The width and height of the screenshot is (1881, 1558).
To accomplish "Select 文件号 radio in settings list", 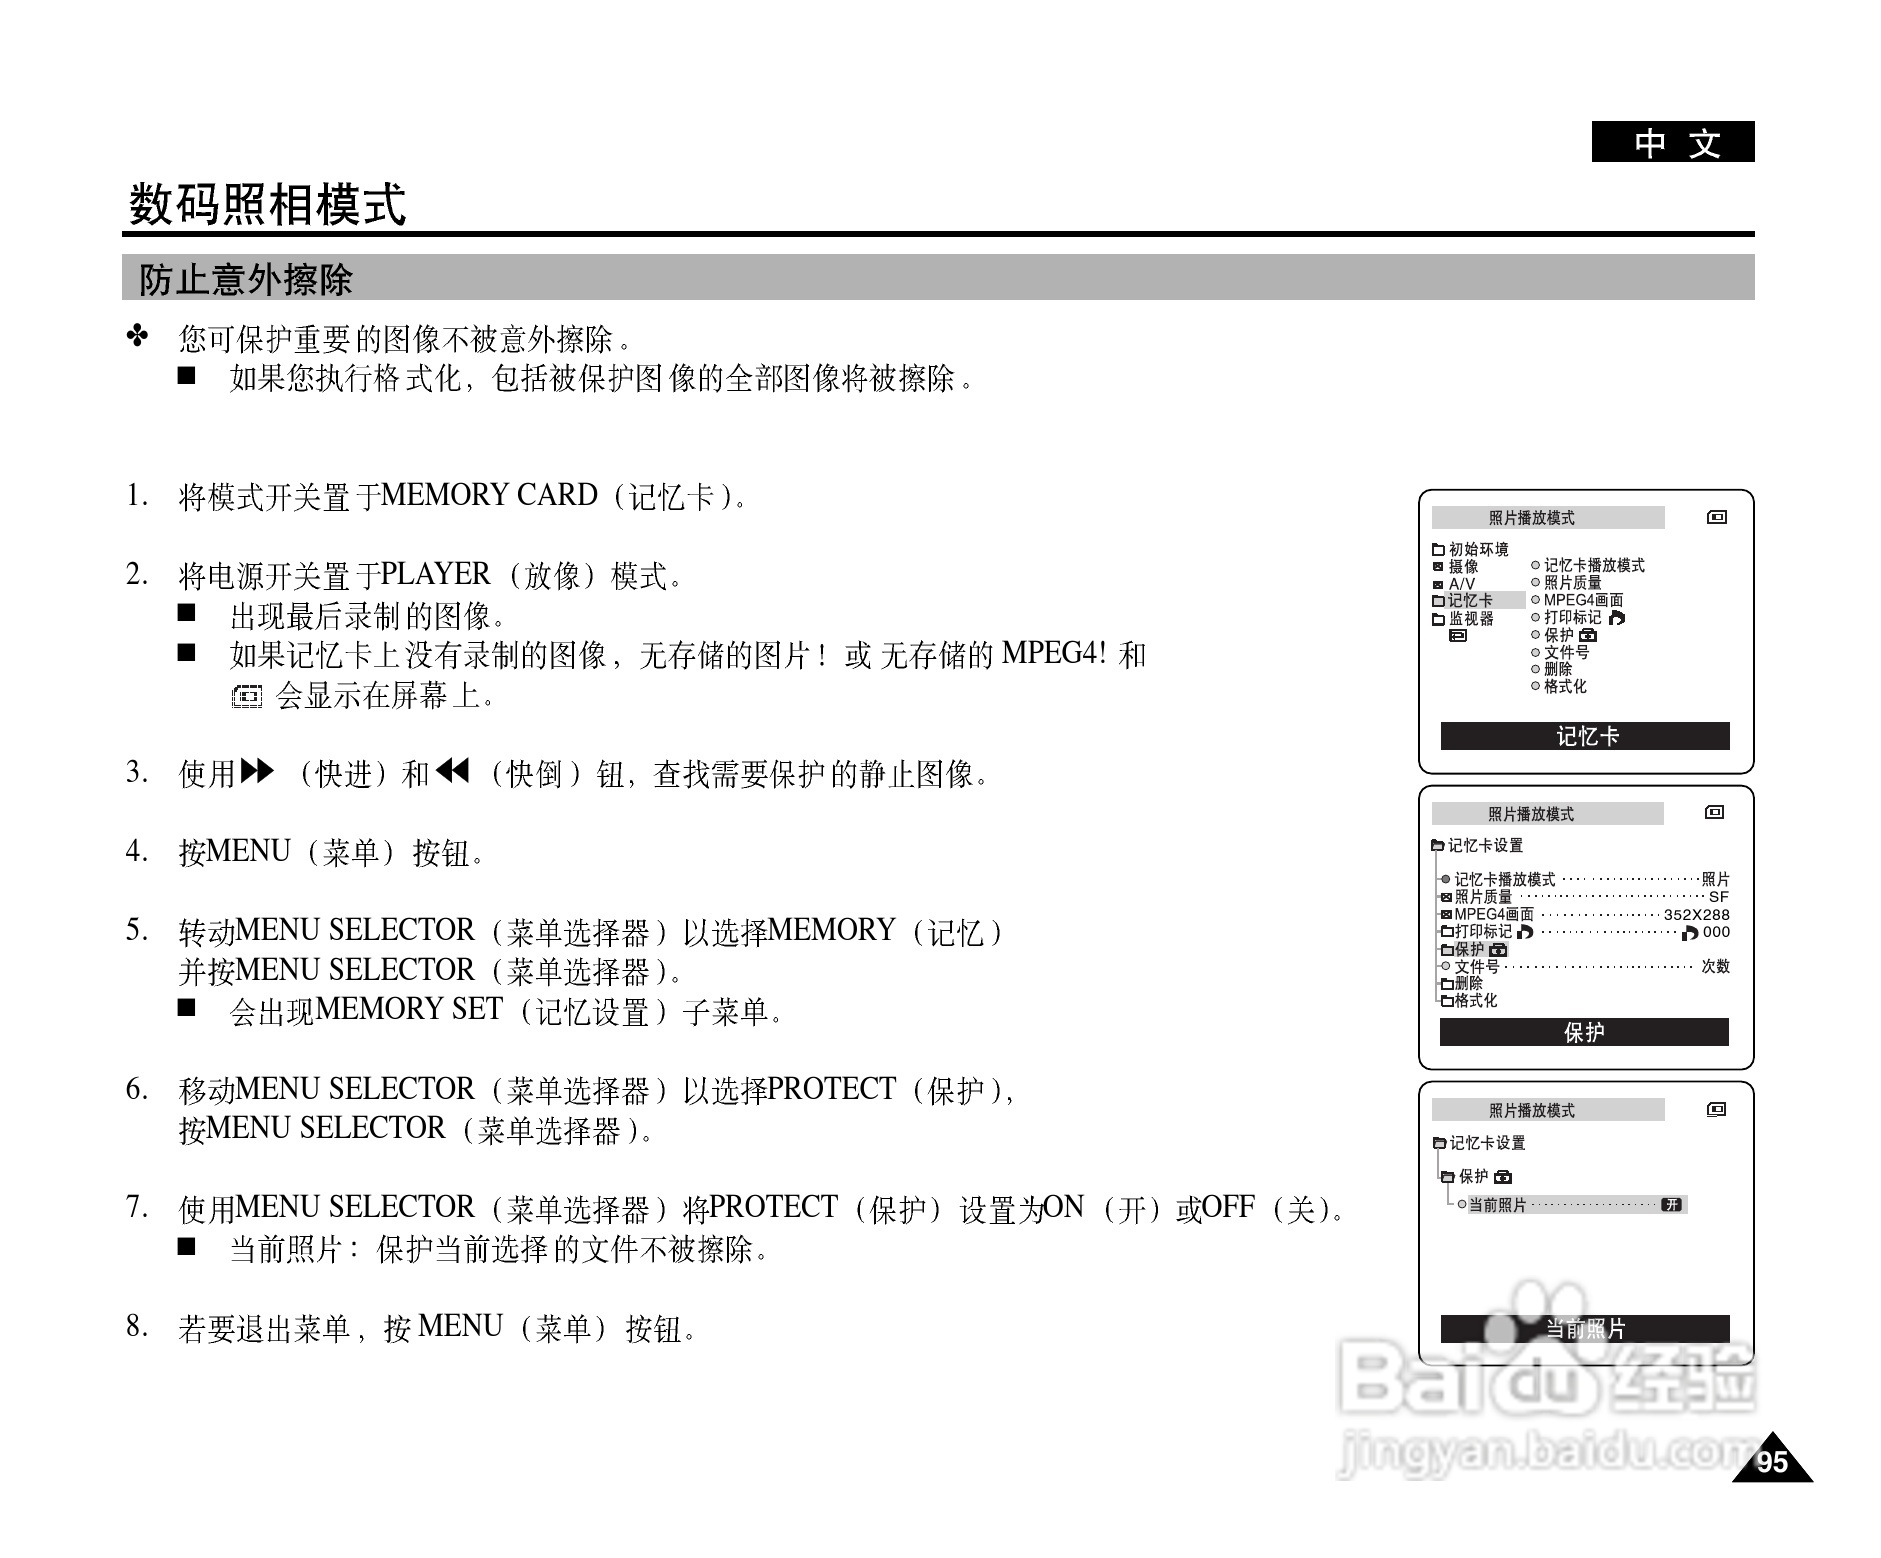I will click(x=1445, y=966).
